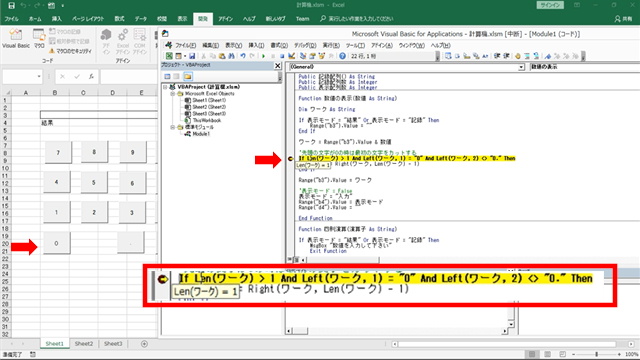The image size is (640, 360).
Task: Click the Find binoculars icon in VBA toolbar
Action: (x=231, y=56)
